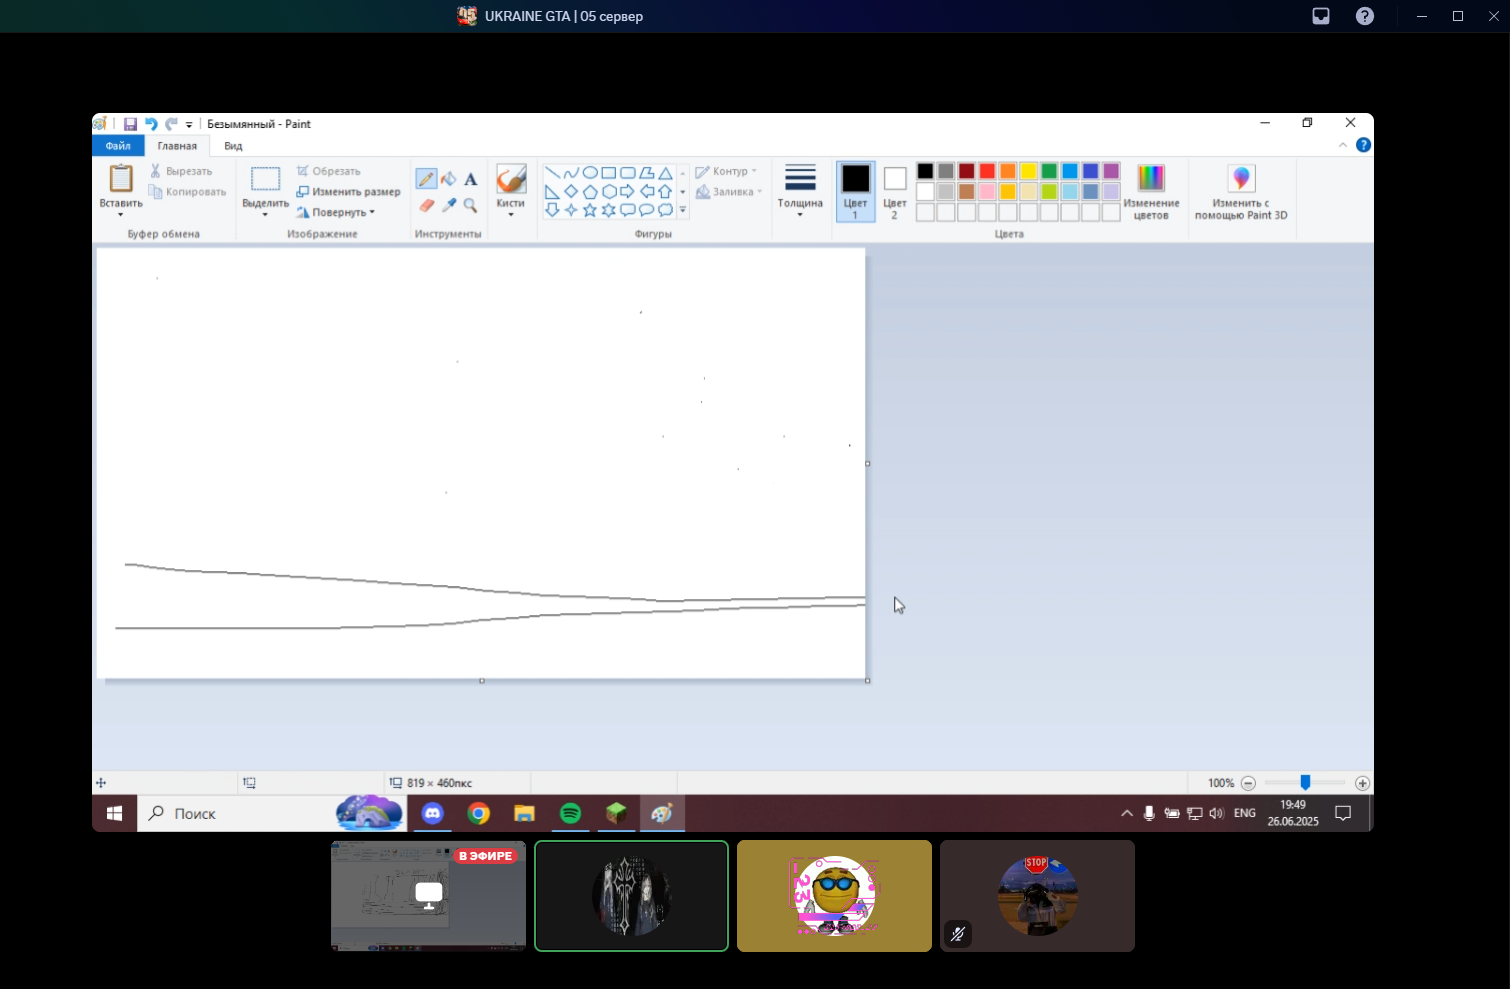1510x989 pixels.
Task: Switch to the Вид tab
Action: coord(233,146)
